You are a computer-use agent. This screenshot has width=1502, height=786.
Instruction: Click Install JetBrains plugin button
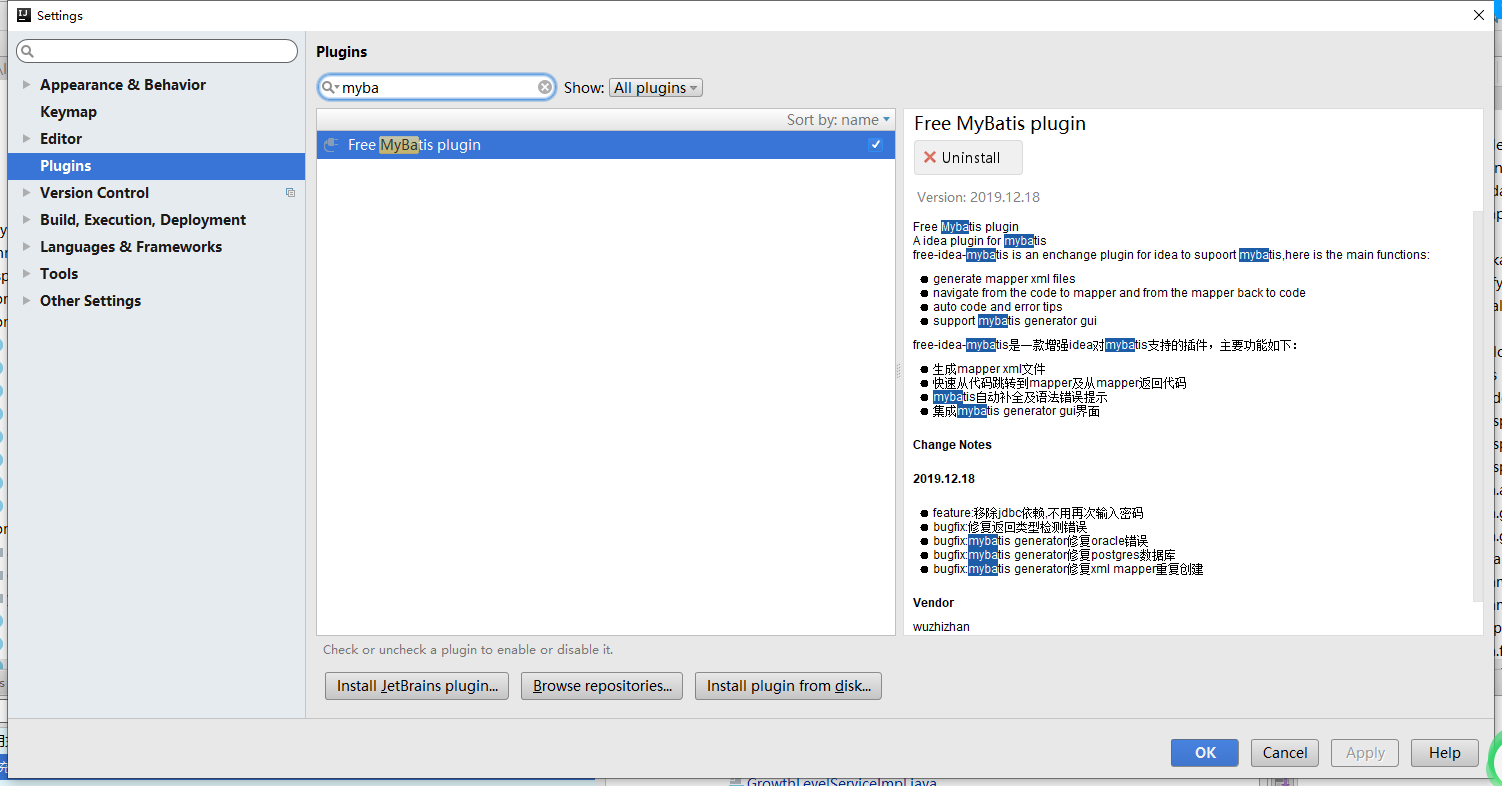click(417, 686)
